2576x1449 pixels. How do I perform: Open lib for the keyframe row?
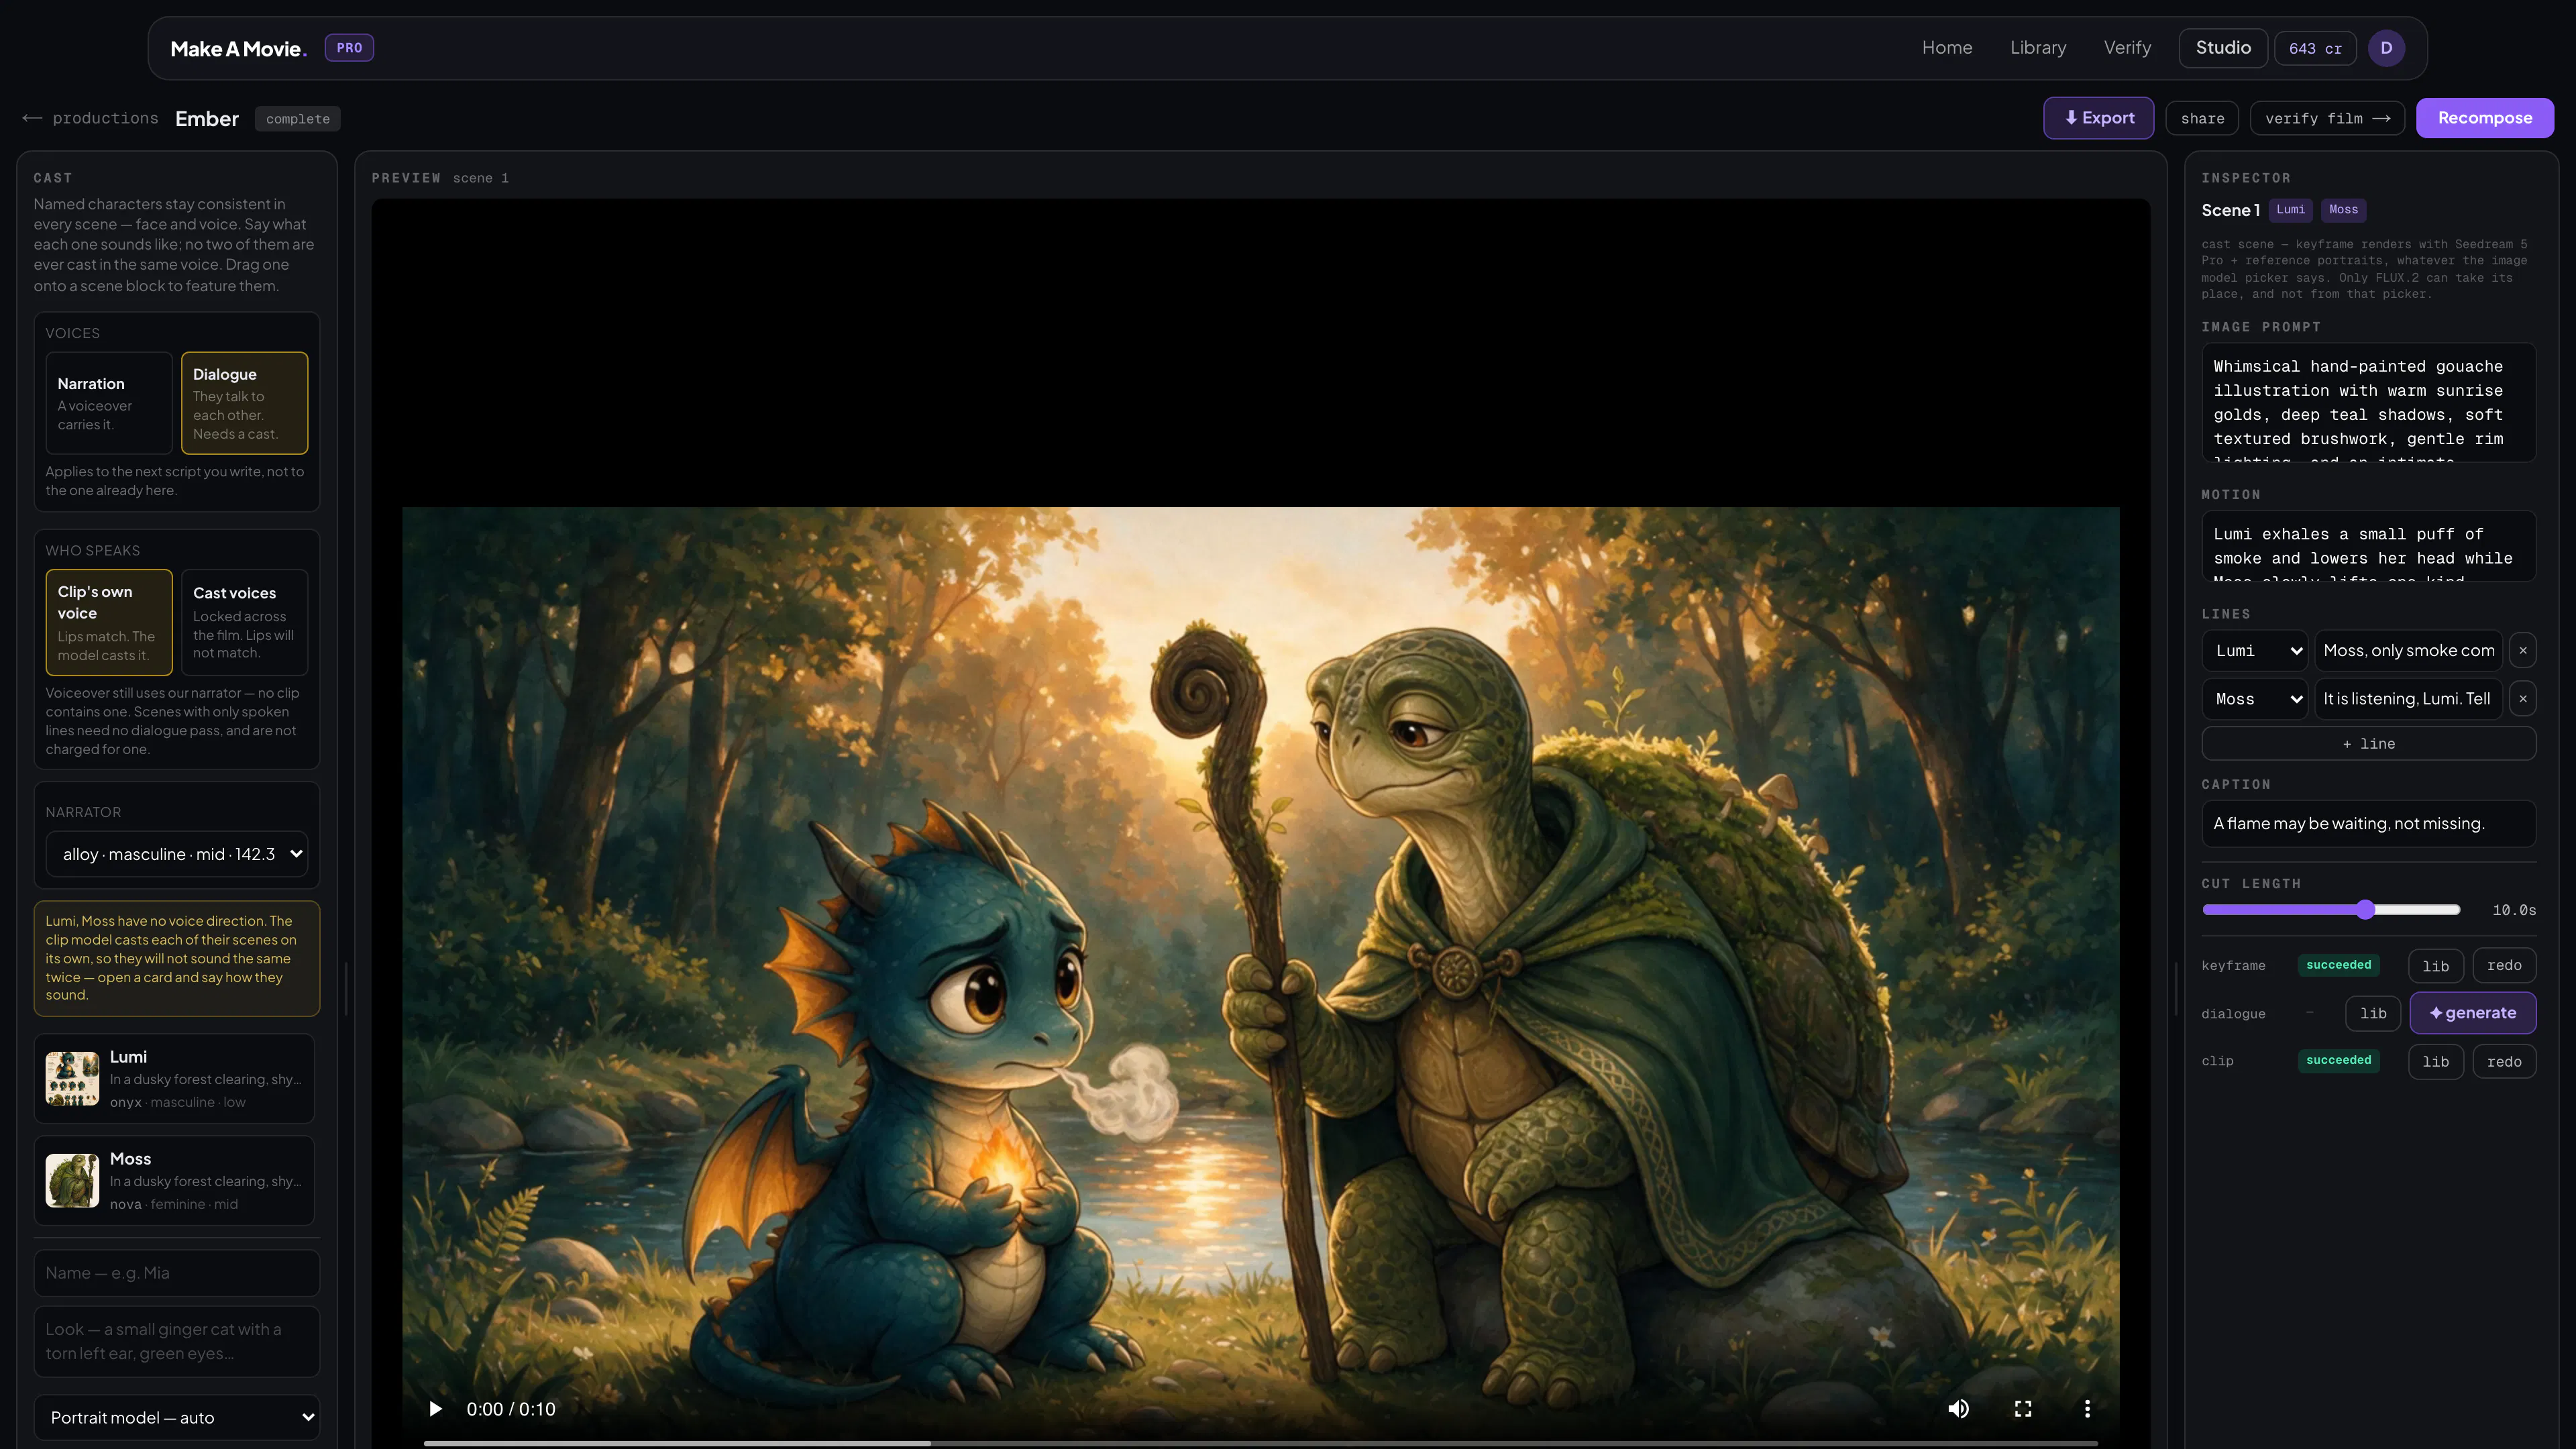tap(2435, 965)
